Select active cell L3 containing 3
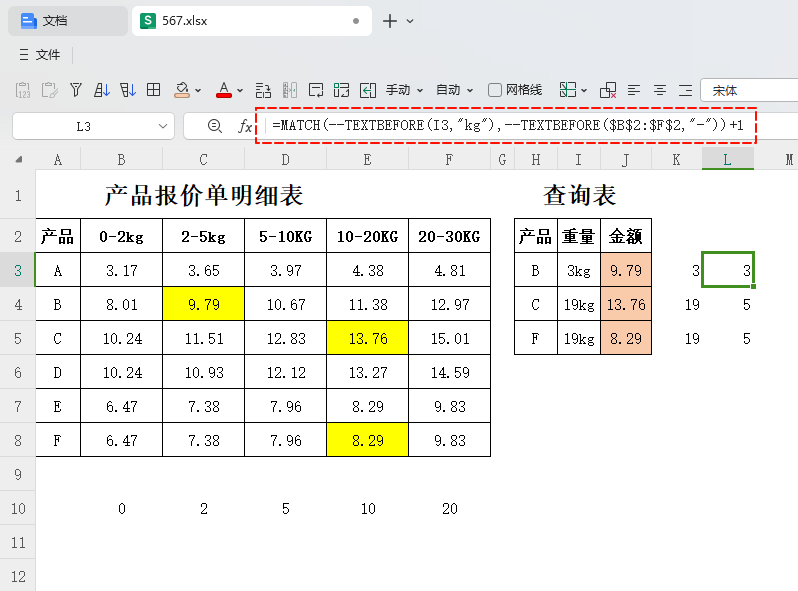Image resolution: width=798 pixels, height=591 pixels. [728, 270]
